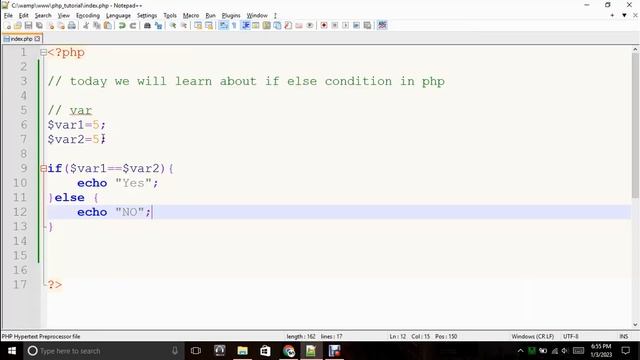Toggle Synchronize Vertical Scrolling icon
Screen dimensions: 640x360
coord(198,26)
